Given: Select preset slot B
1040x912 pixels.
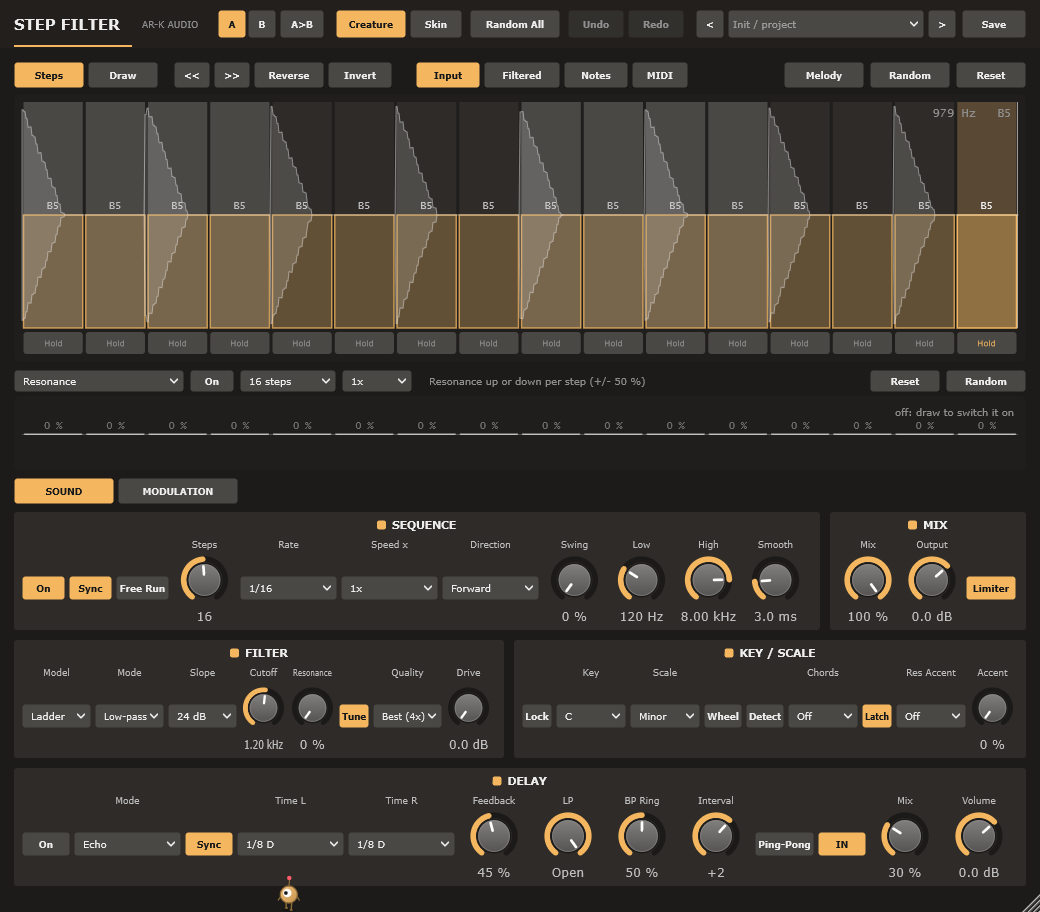Looking at the screenshot, I should point(262,25).
